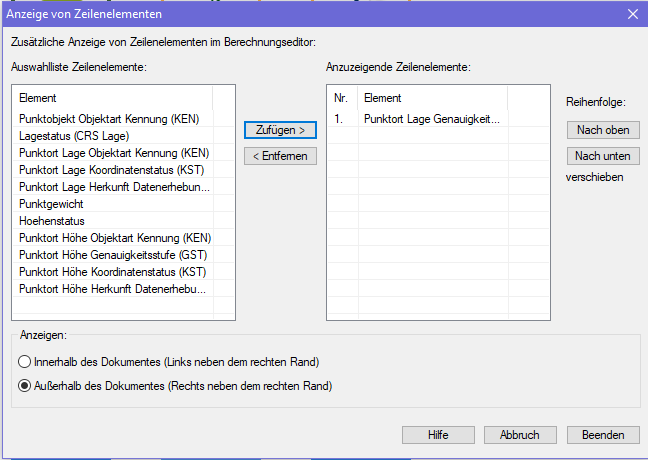Confirm with the Beenden button
The width and height of the screenshot is (648, 460).
(x=603, y=435)
